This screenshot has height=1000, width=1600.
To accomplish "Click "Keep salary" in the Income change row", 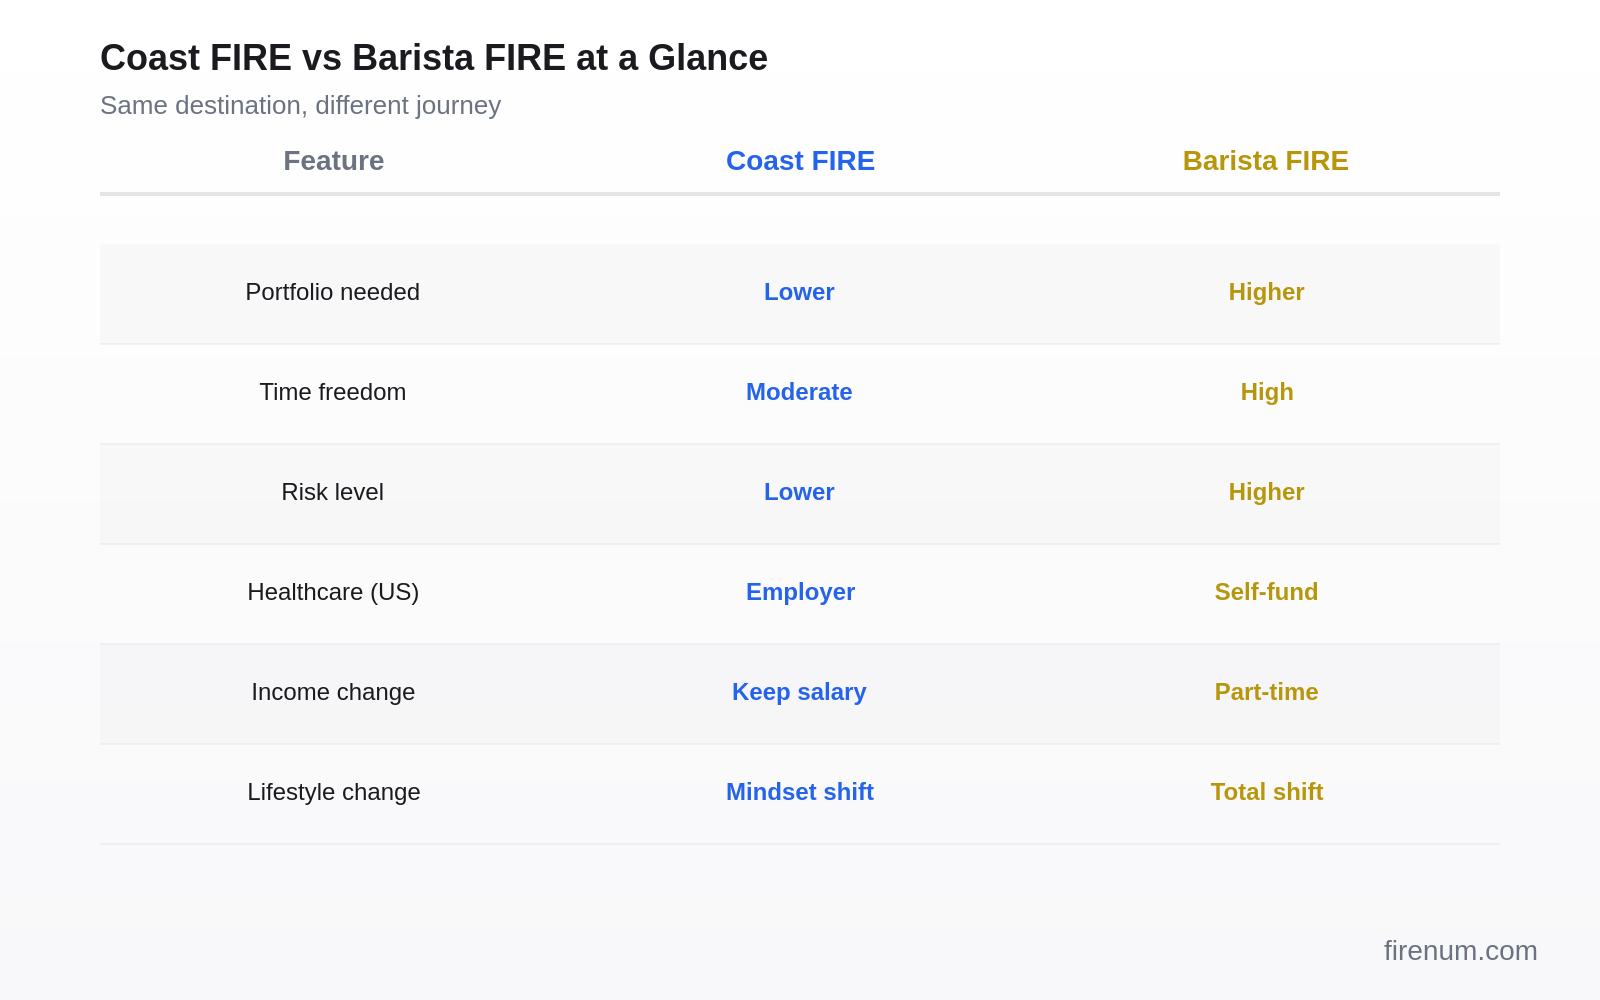I will pyautogui.click(x=799, y=692).
